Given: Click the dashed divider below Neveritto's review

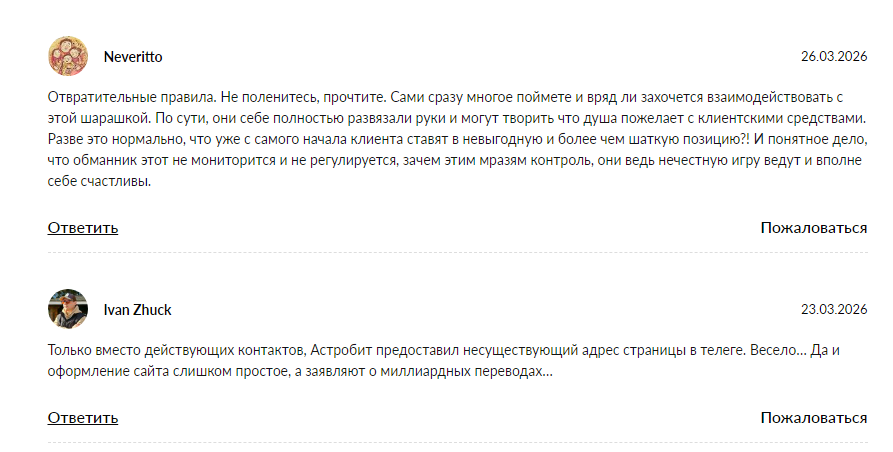Looking at the screenshot, I should click(457, 253).
